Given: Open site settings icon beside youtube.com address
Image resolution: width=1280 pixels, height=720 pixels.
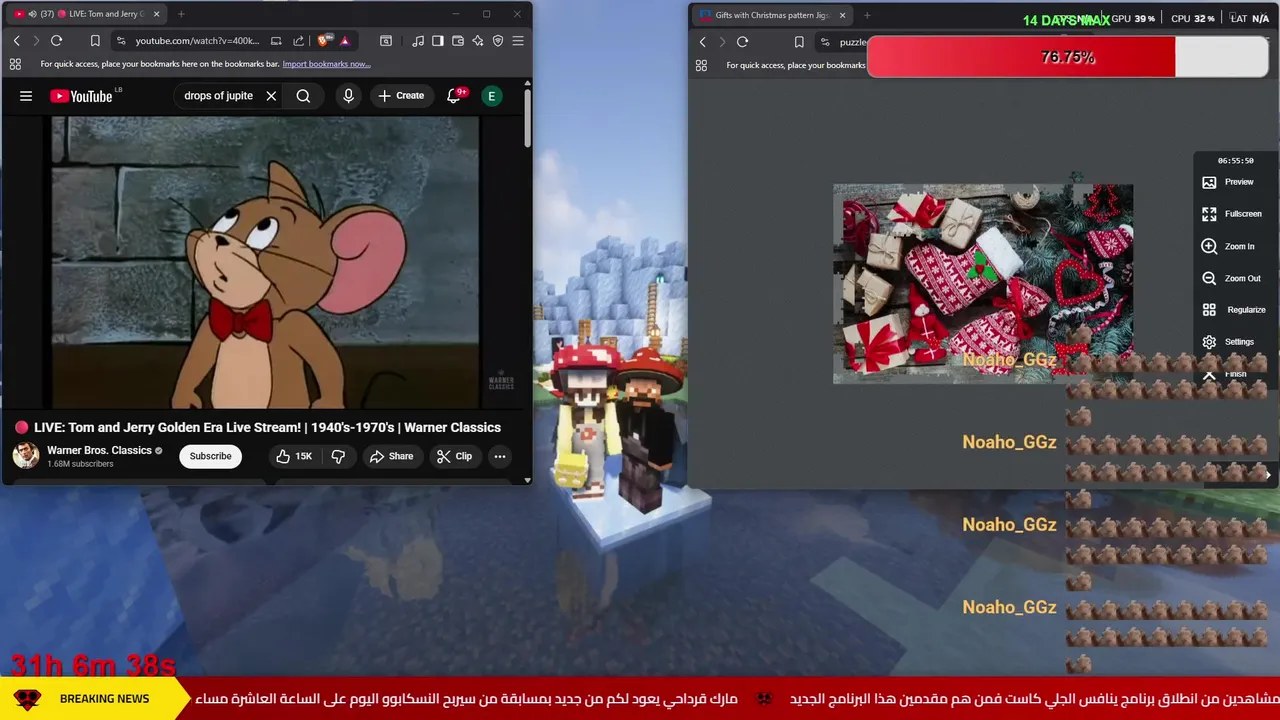Looking at the screenshot, I should click(120, 41).
